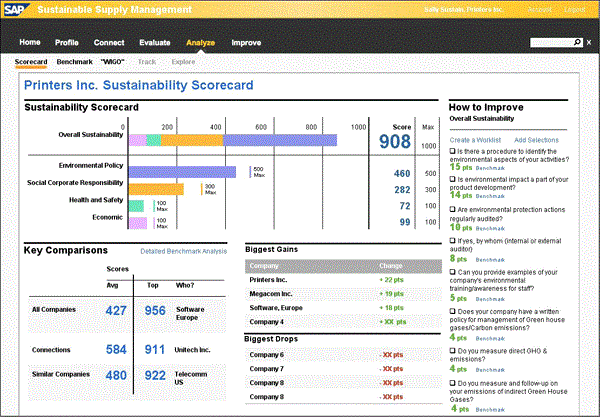Click the Overall Sustainability stacked bar

(x=233, y=140)
